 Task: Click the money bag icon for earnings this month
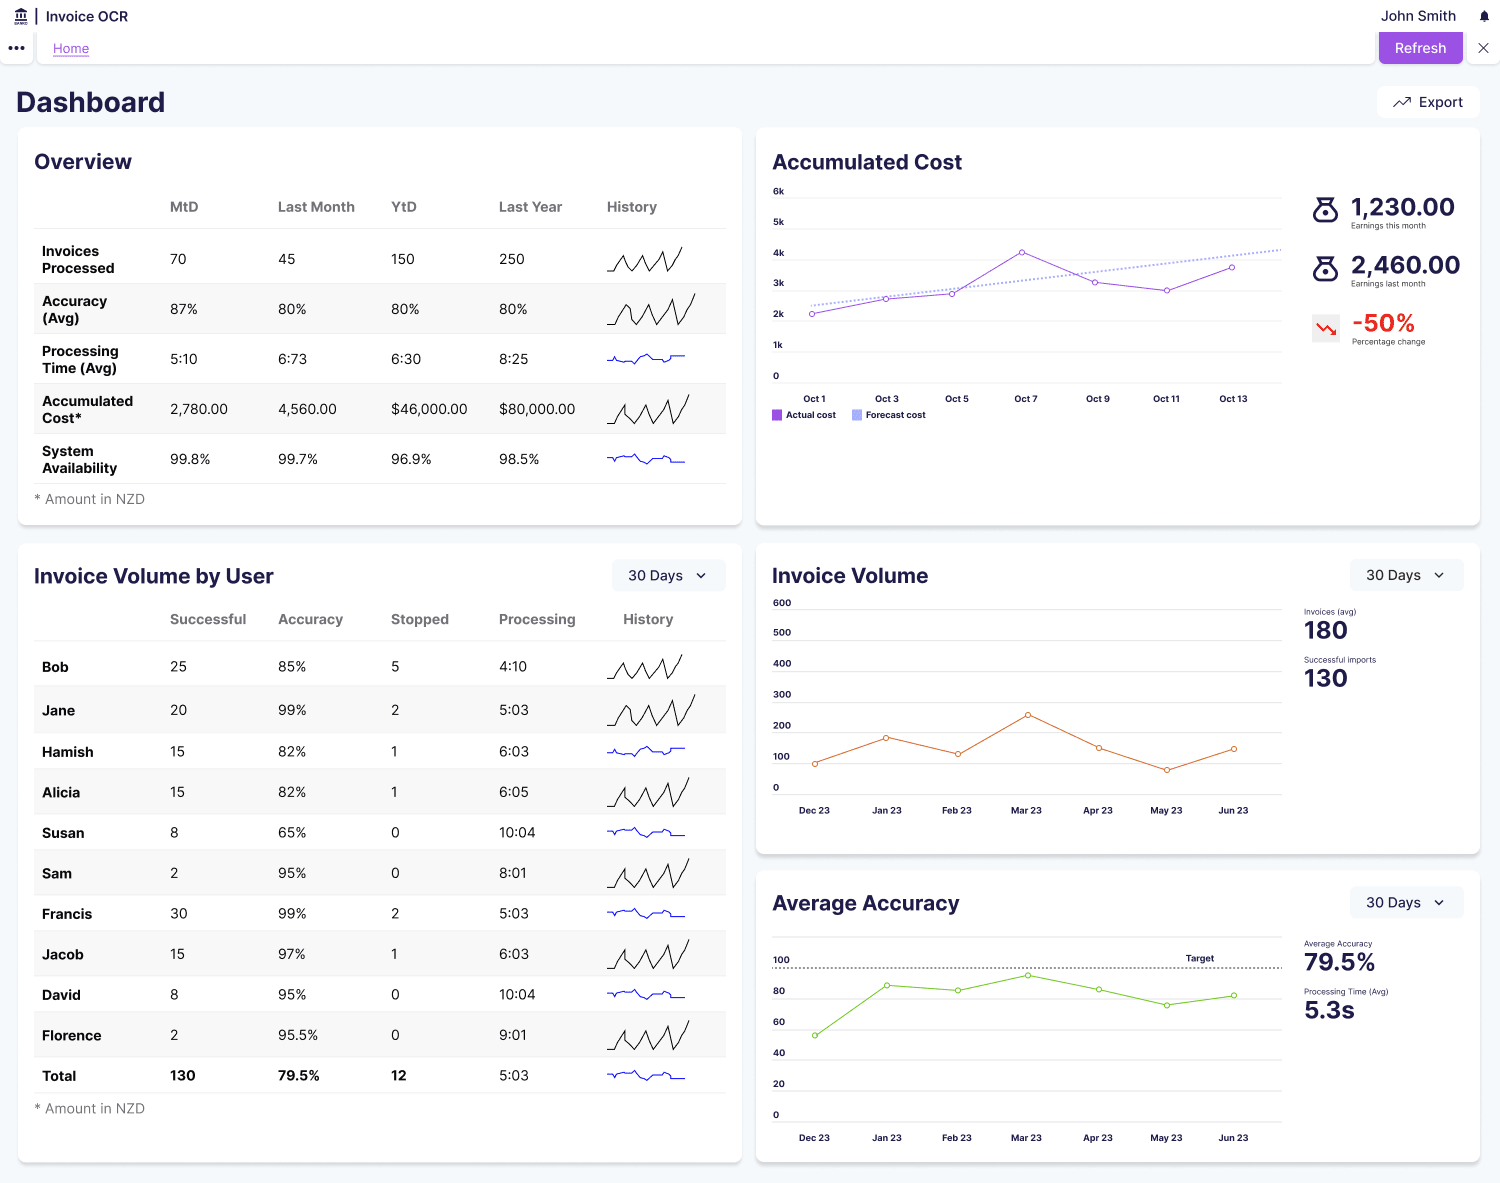[x=1325, y=210]
